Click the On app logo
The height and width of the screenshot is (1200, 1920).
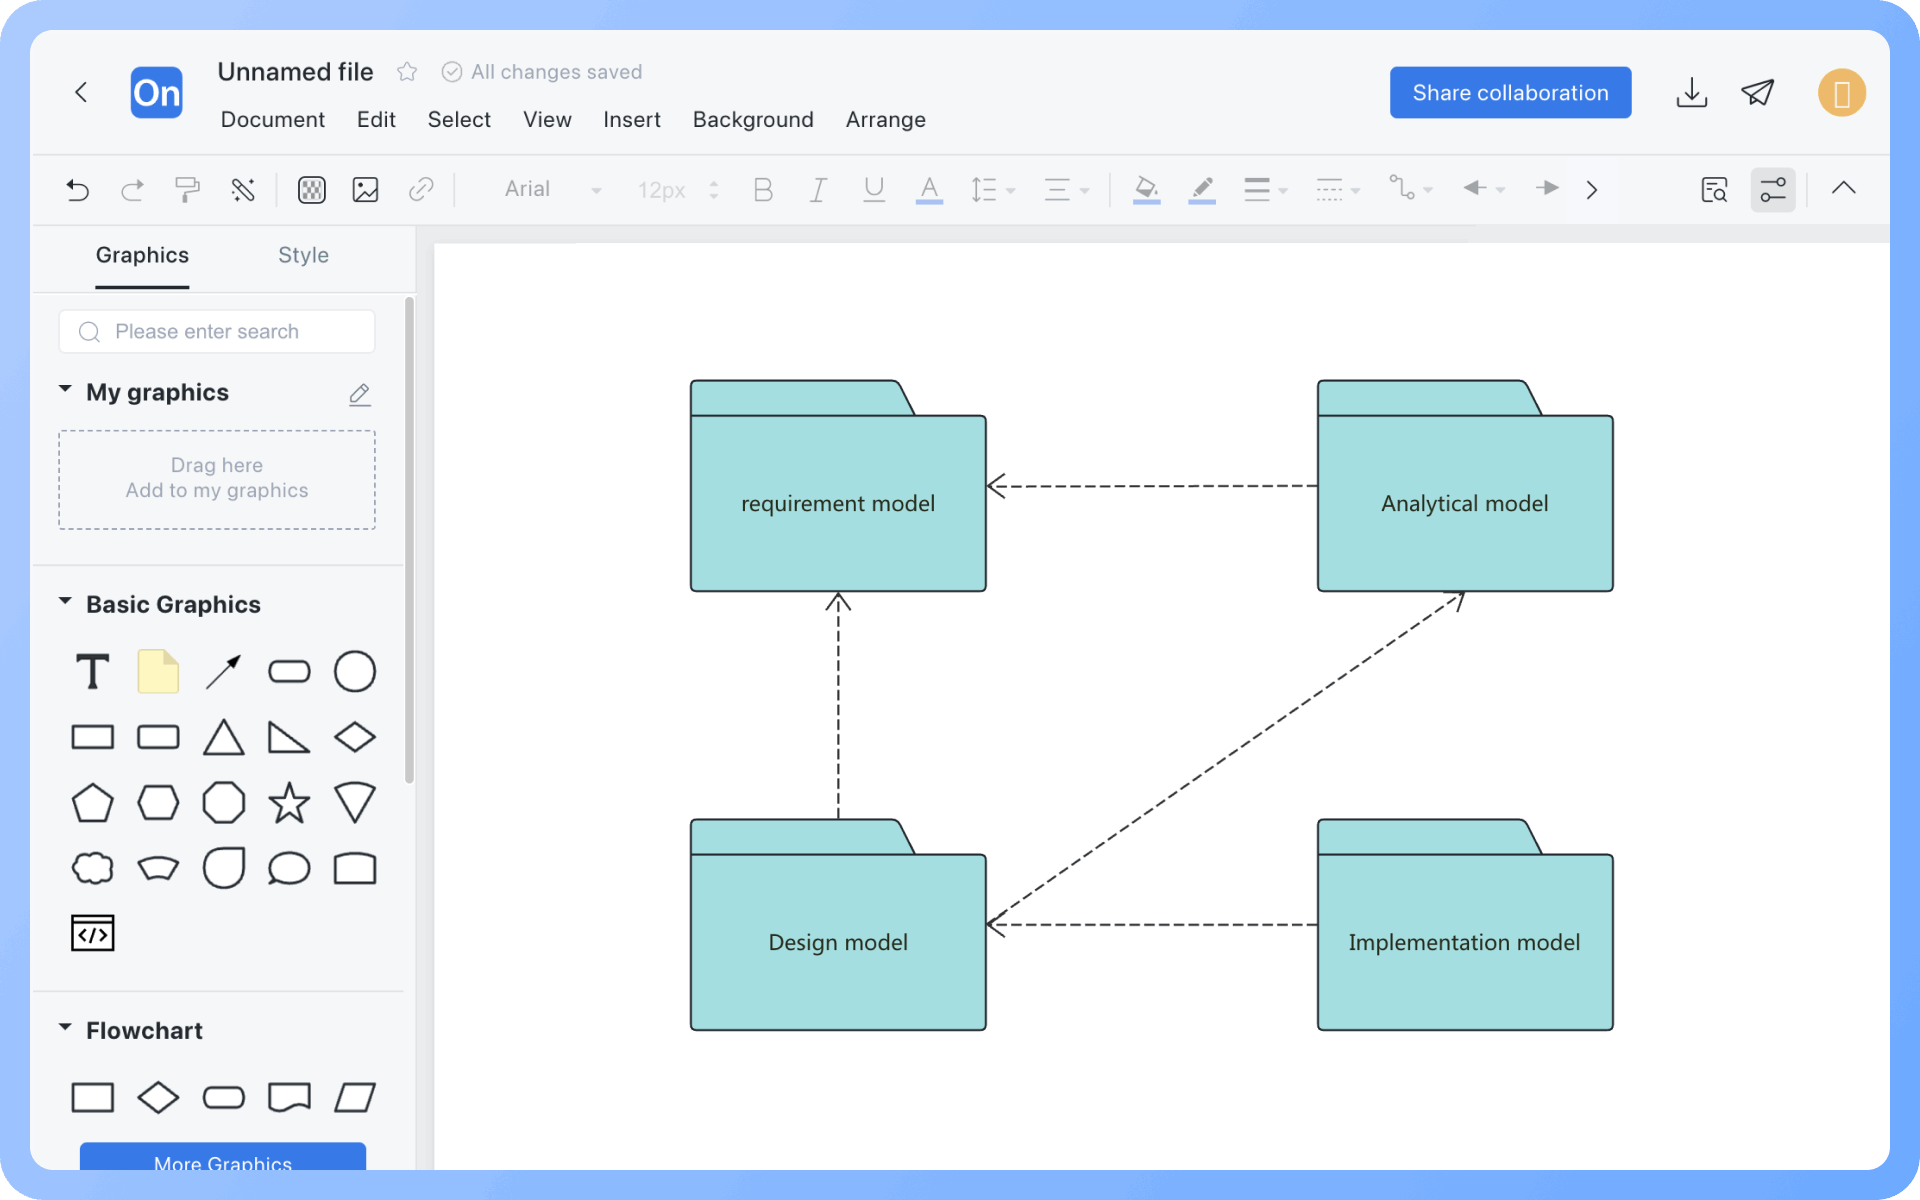point(157,93)
